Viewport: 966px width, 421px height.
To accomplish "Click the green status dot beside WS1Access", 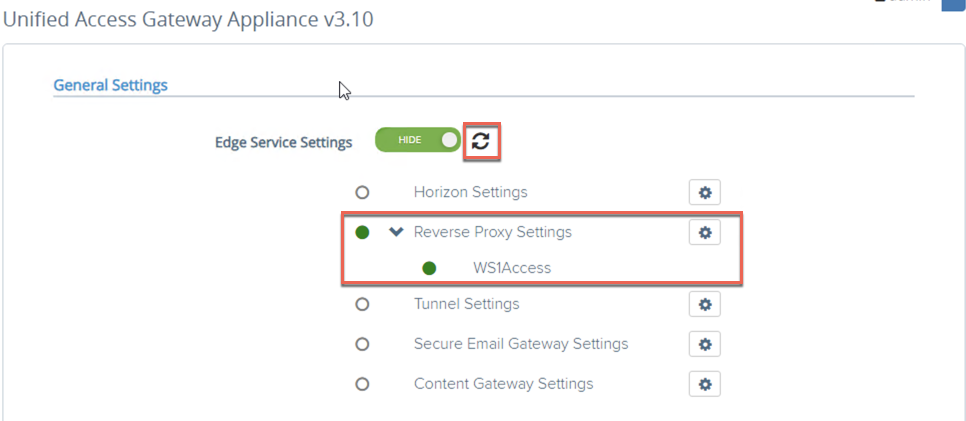I will (429, 268).
